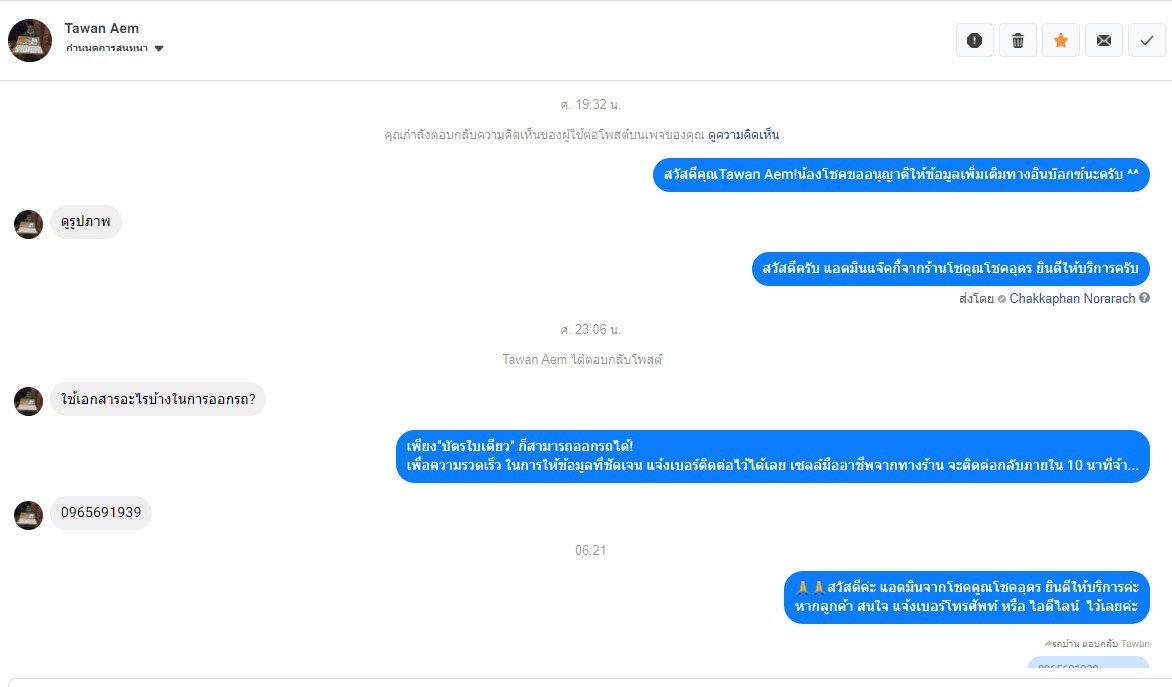Screen dimensions: 1172x687
Task: Click the greeting bubble mentioning Tawan Aem inbox
Action: tap(901, 175)
